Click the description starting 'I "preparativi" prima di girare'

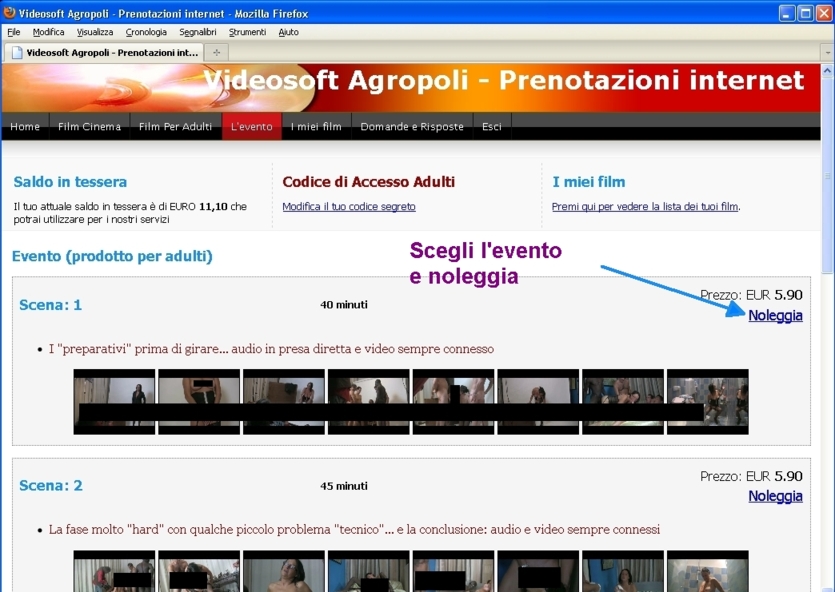(272, 349)
